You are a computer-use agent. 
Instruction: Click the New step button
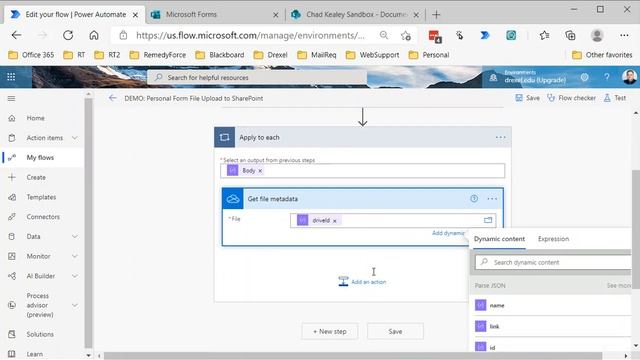[330, 331]
